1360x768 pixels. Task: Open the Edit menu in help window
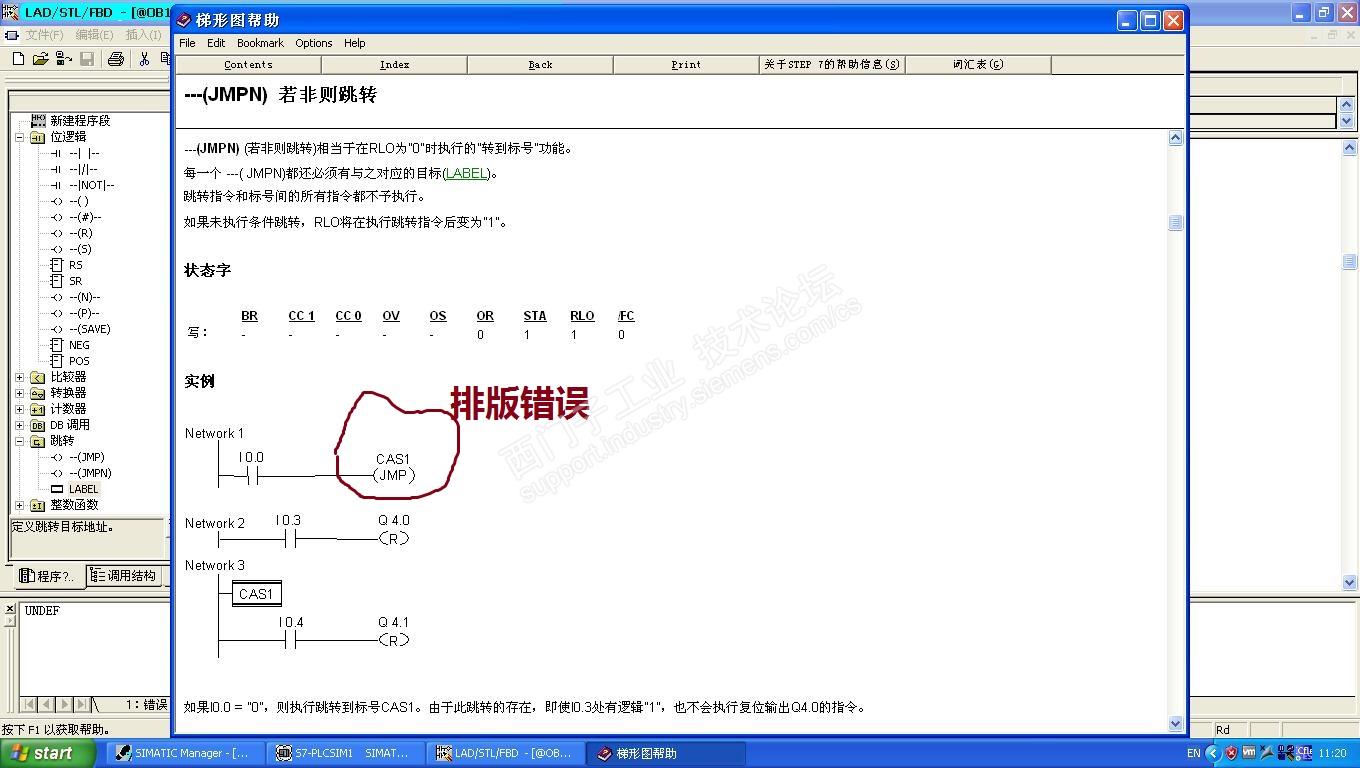tap(216, 43)
